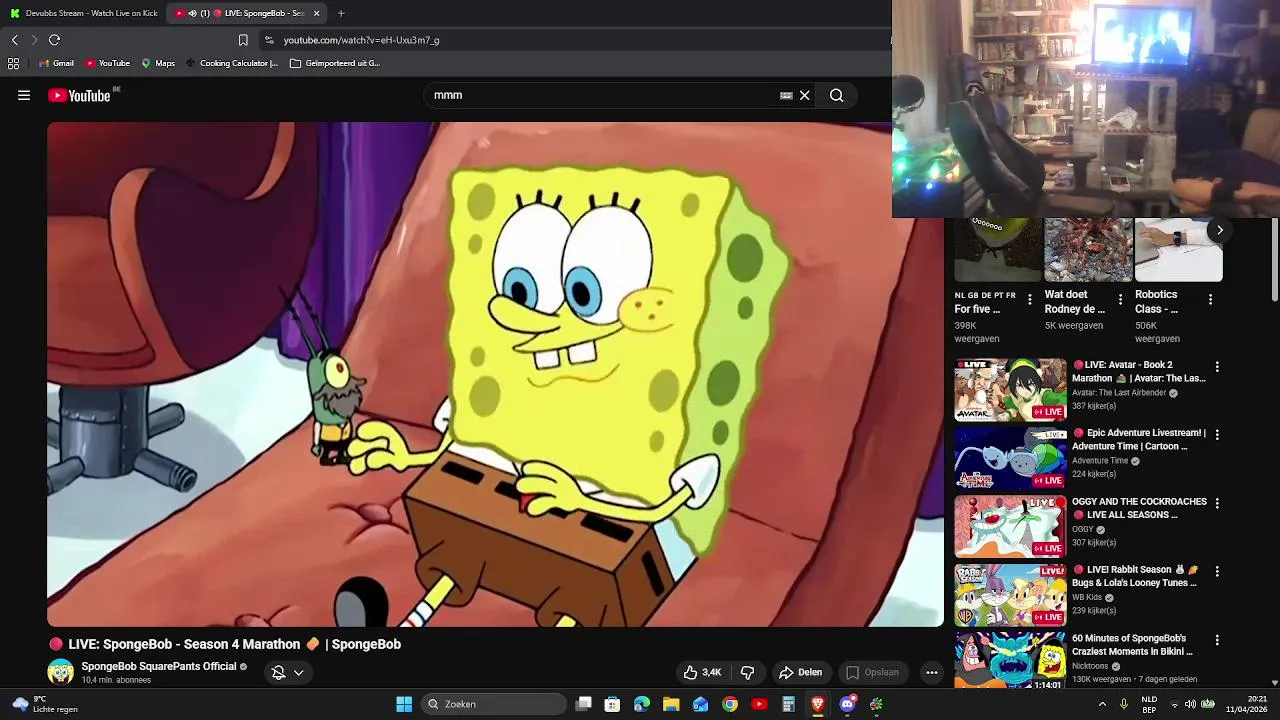This screenshot has width=1280, height=720.
Task: Click the Windows taskbar Zoeken search box
Action: 493,704
